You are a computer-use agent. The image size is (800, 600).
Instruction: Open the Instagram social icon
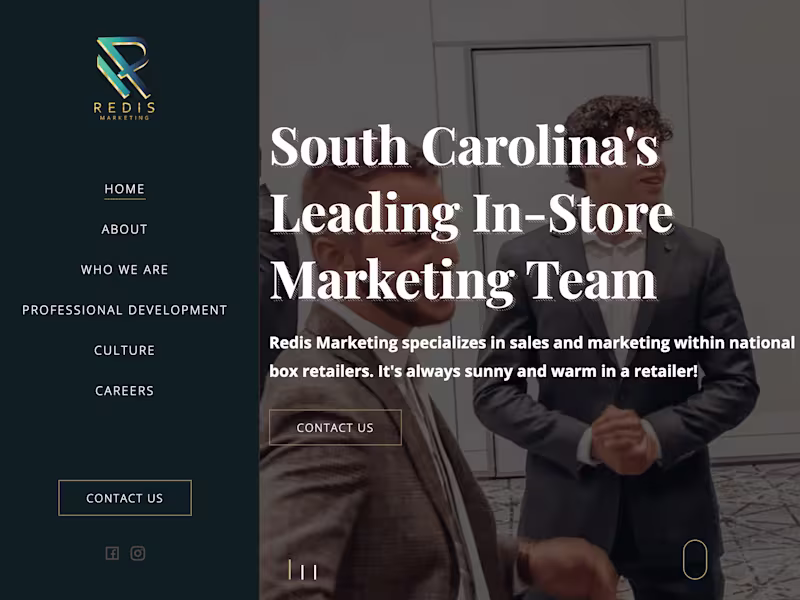coord(137,553)
